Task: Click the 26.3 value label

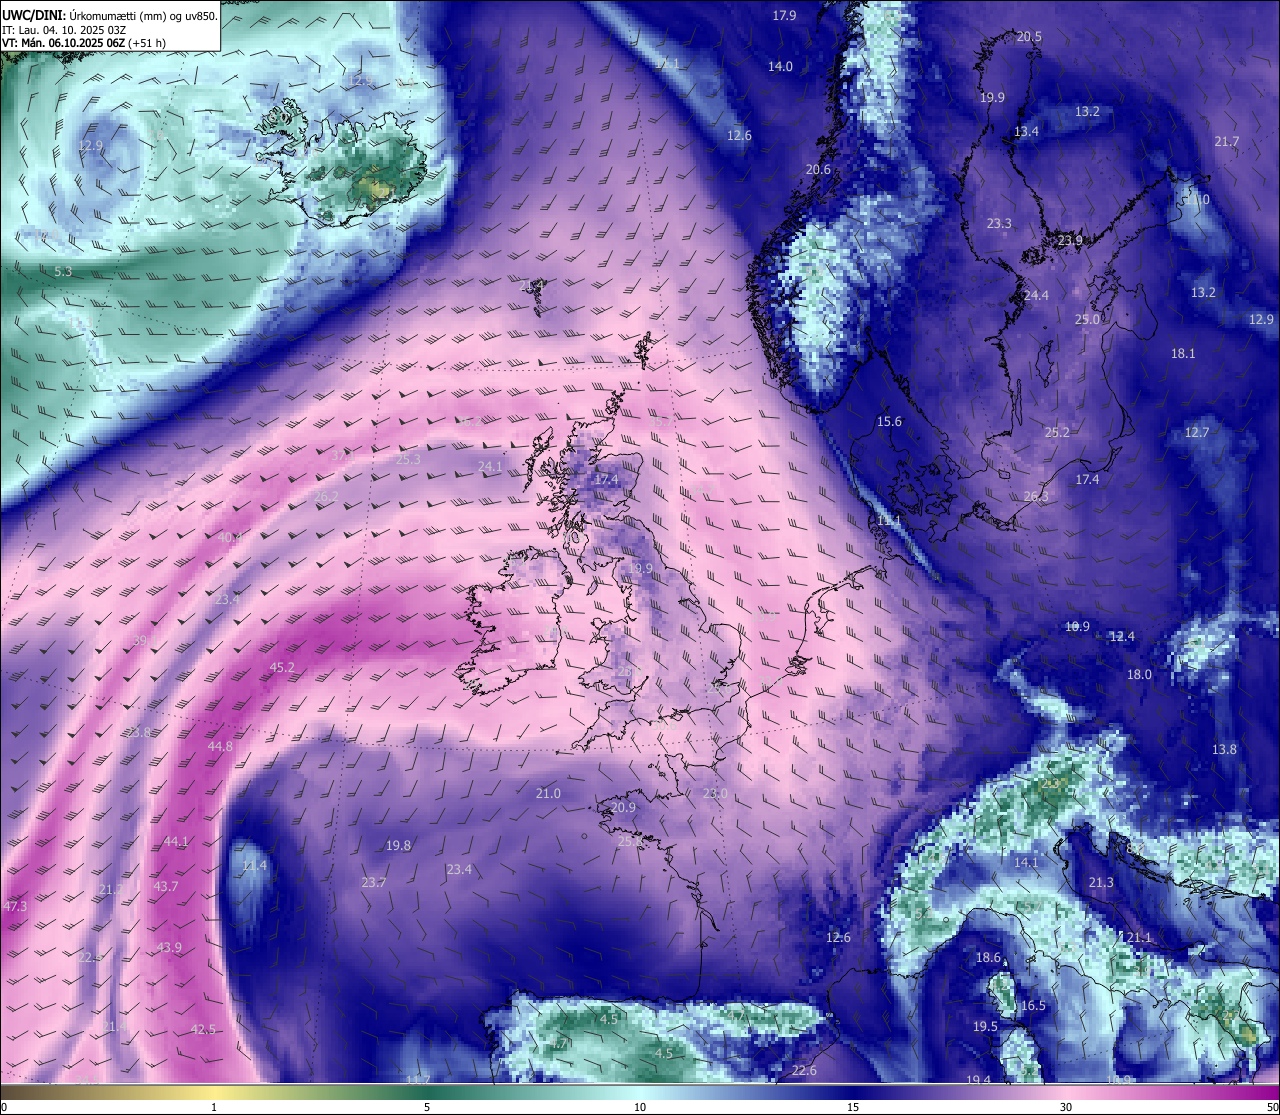Action: pyautogui.click(x=1036, y=497)
